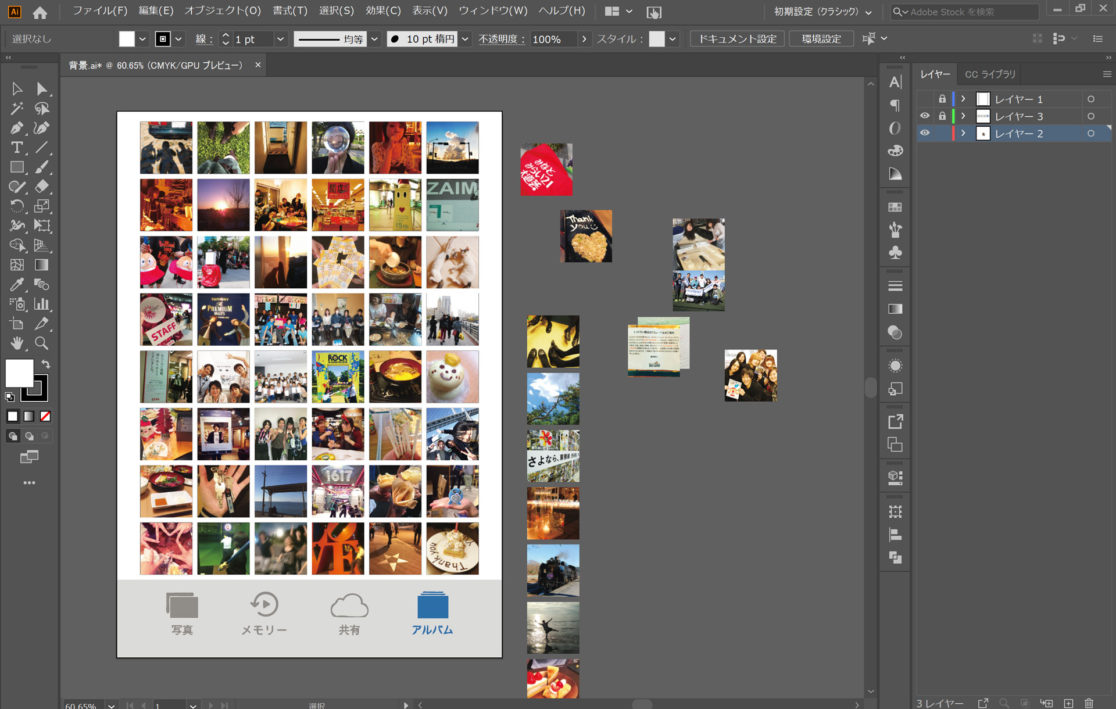Select the Type tool
Viewport: 1116px width, 709px height.
click(x=17, y=148)
